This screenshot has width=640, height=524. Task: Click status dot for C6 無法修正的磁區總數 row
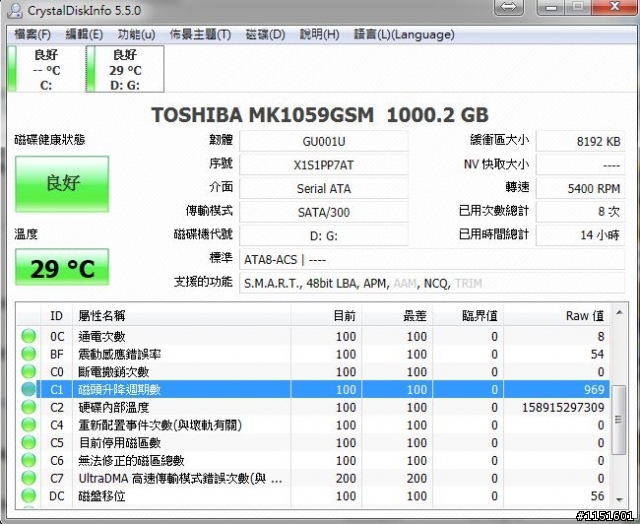point(29,460)
